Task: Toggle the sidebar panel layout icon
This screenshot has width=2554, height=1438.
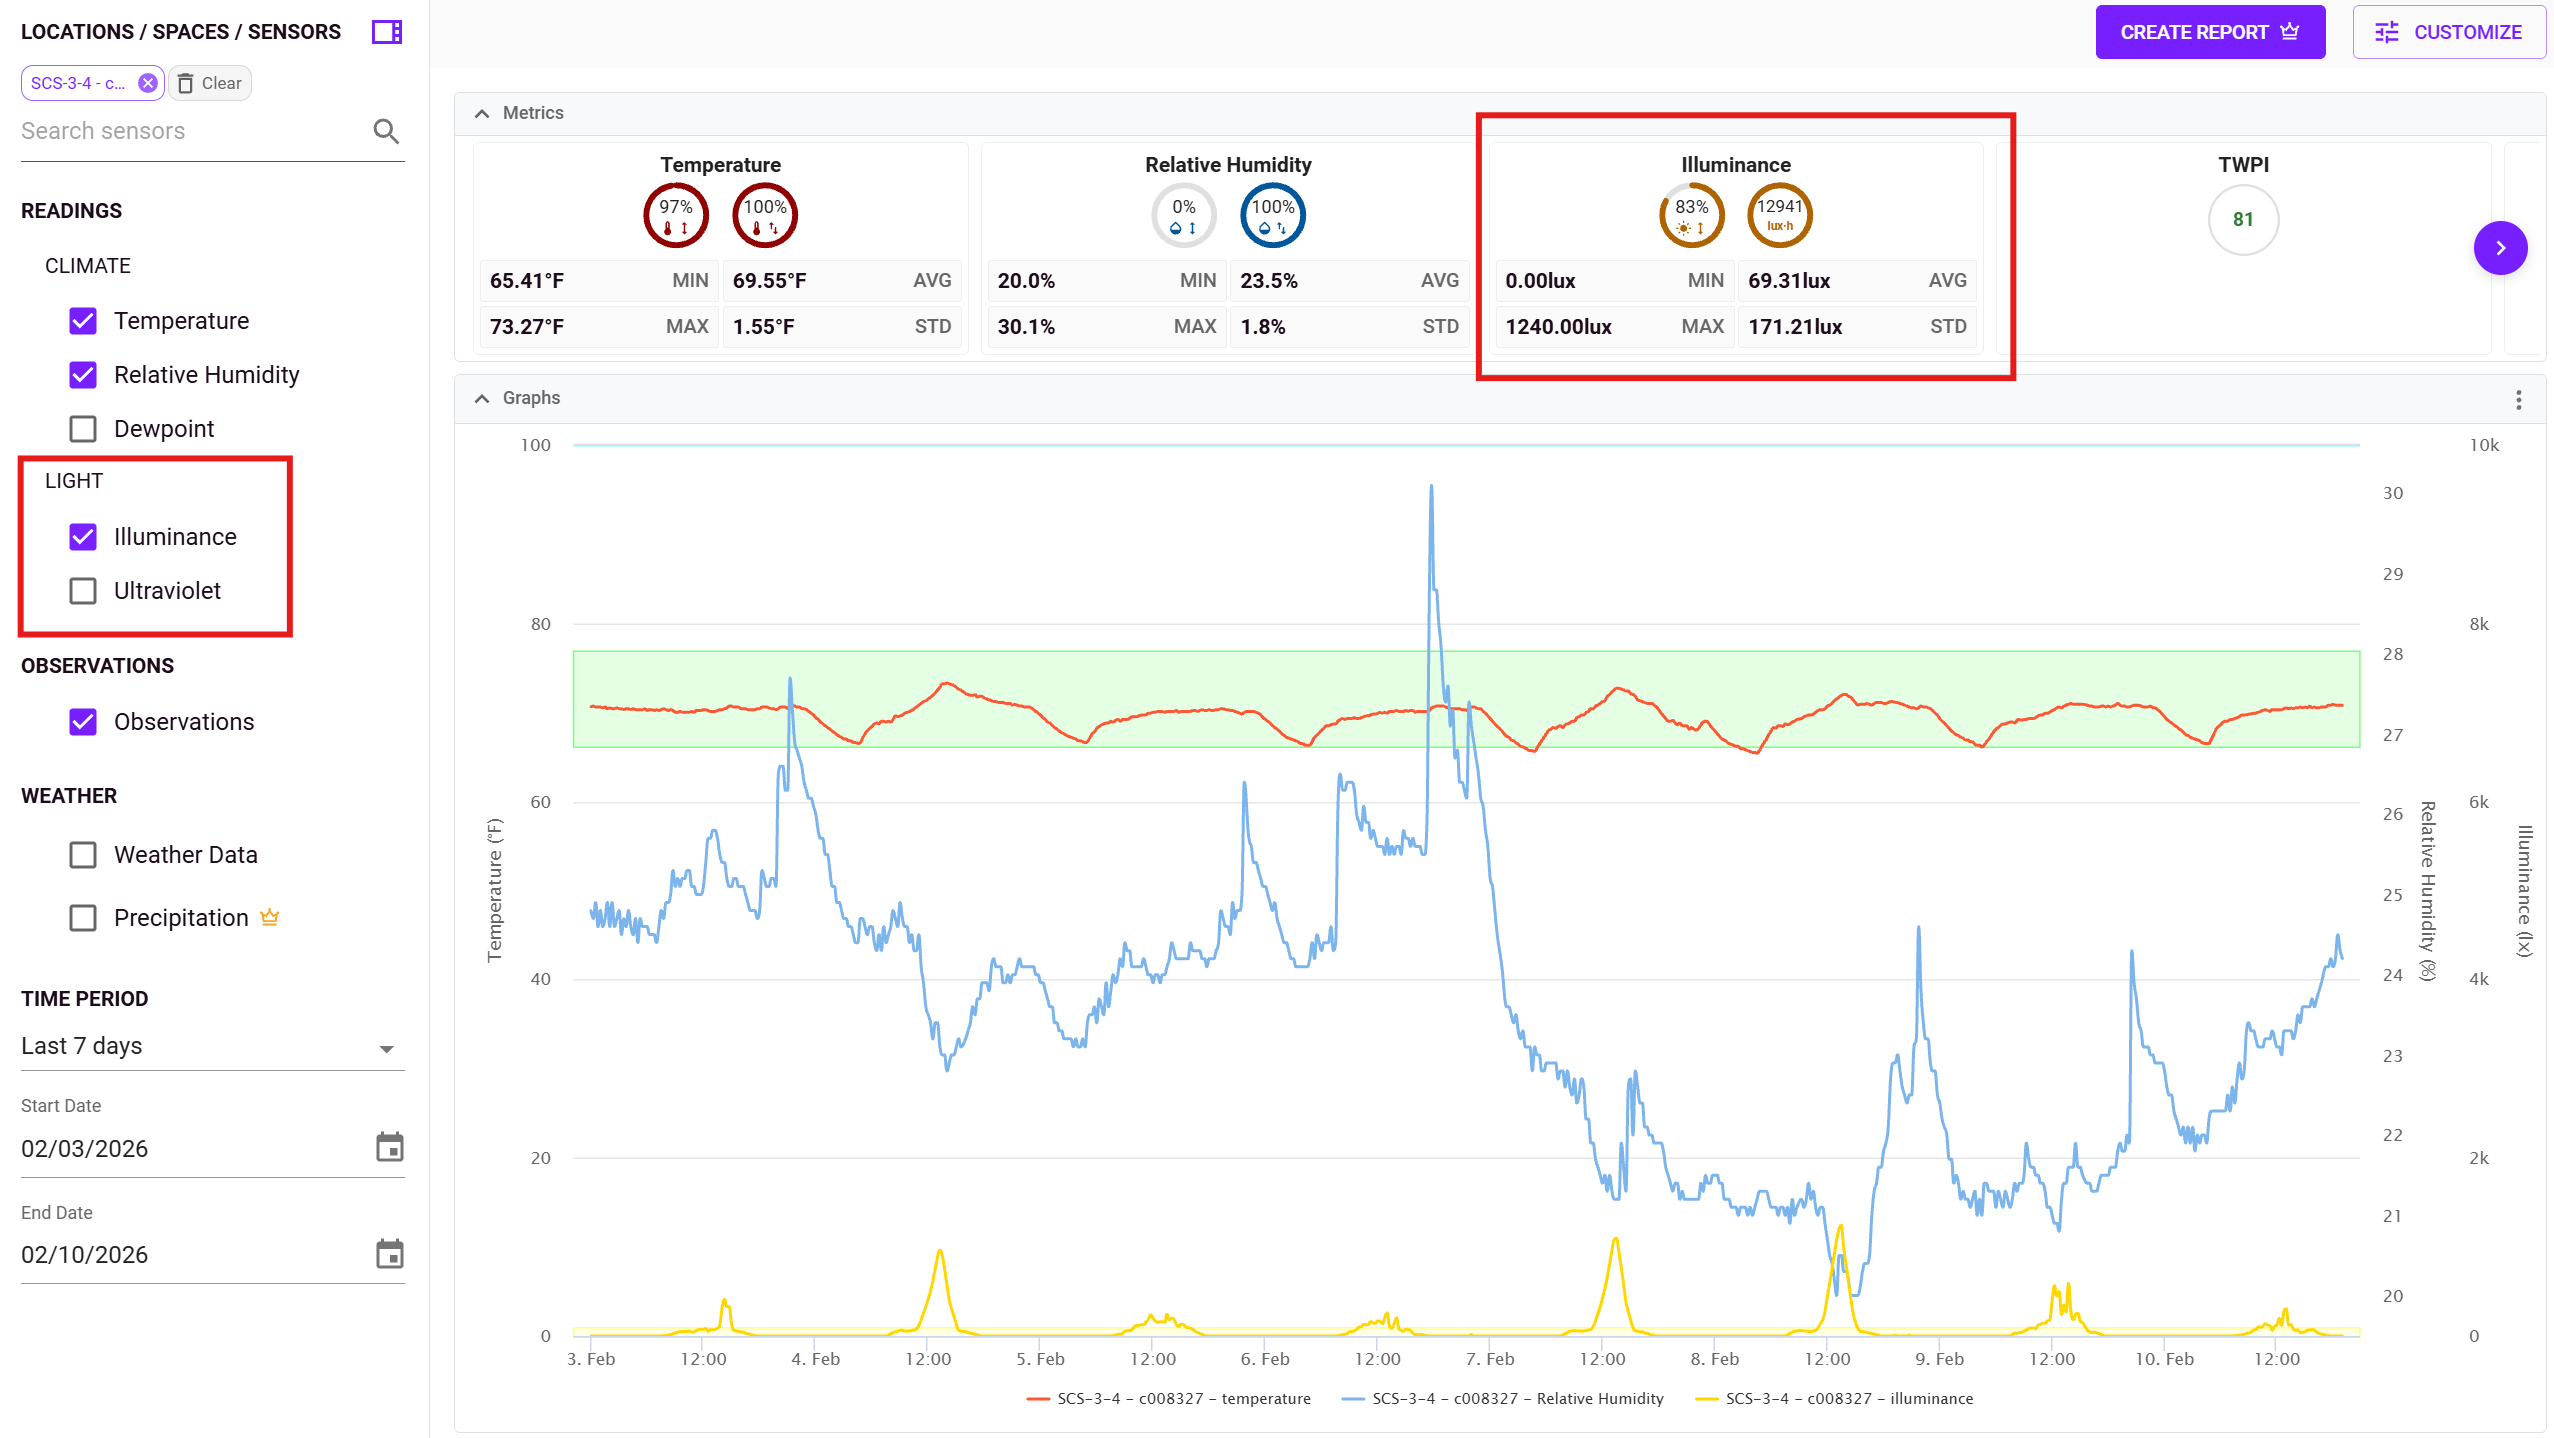Action: 386,32
